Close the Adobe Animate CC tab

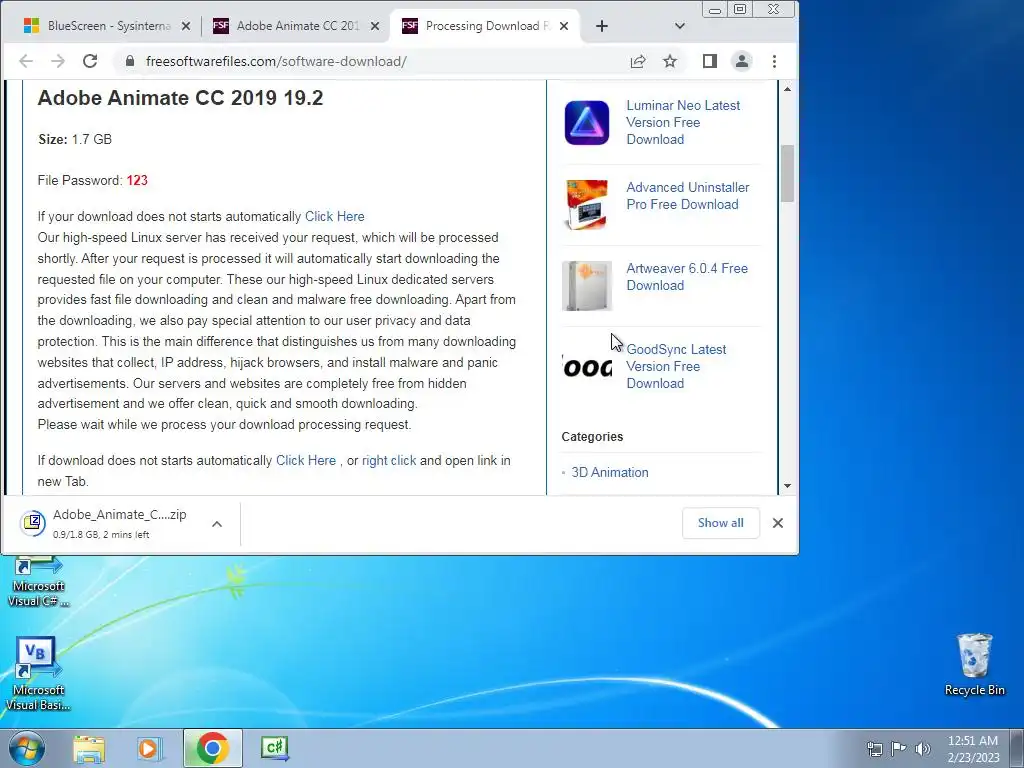click(x=375, y=26)
